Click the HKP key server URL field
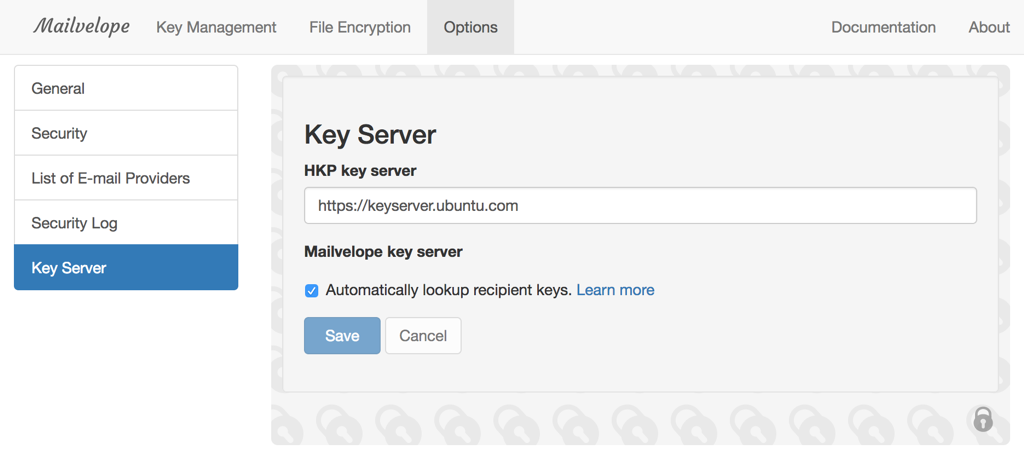The image size is (1024, 459). click(x=640, y=206)
